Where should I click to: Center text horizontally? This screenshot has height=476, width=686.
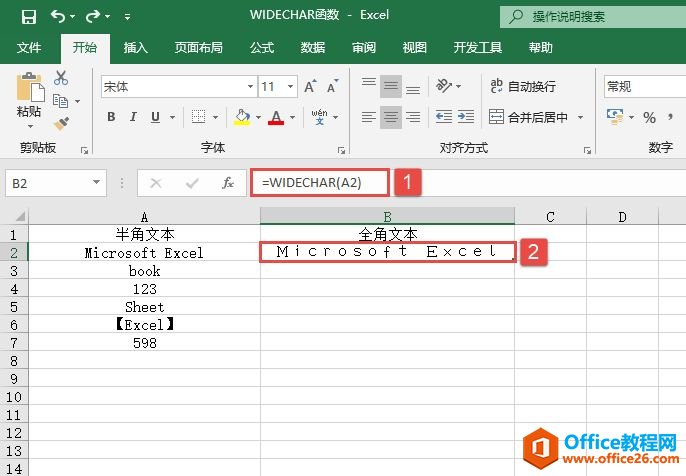tap(391, 117)
